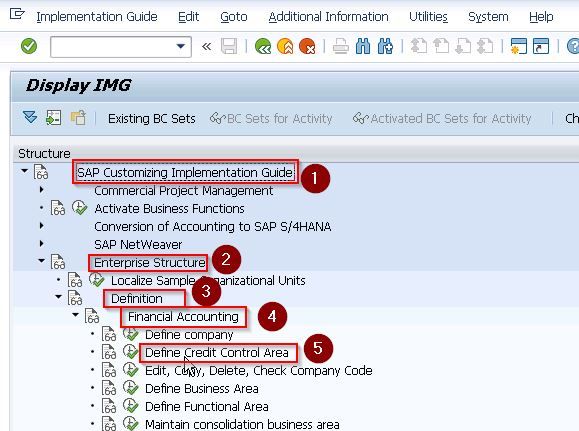
Task: Click the red Cancel icon
Action: [x=307, y=47]
